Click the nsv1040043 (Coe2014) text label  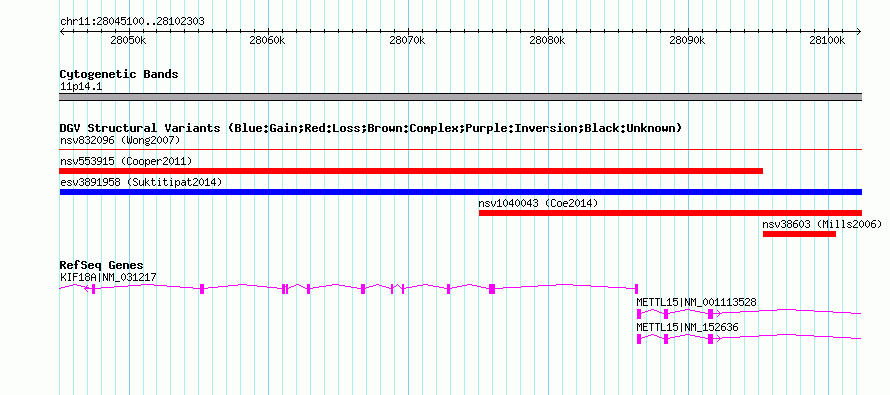point(538,203)
